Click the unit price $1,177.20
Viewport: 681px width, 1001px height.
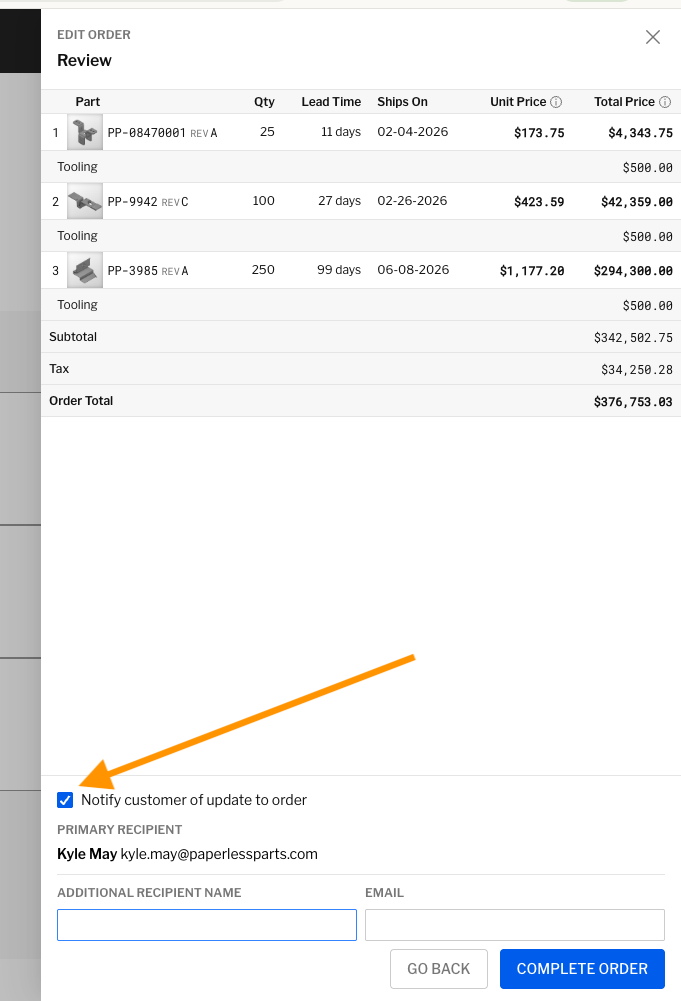[x=532, y=271]
